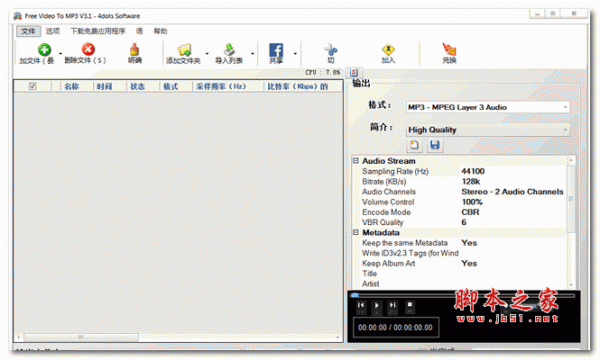Viewport: 600px width, 360px height.
Task: Click the Import List toolbar icon
Action: pos(229,50)
